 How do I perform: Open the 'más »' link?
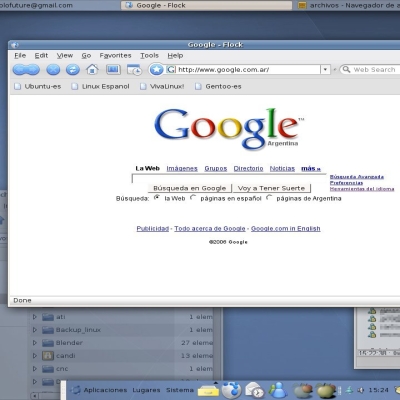[x=311, y=169]
